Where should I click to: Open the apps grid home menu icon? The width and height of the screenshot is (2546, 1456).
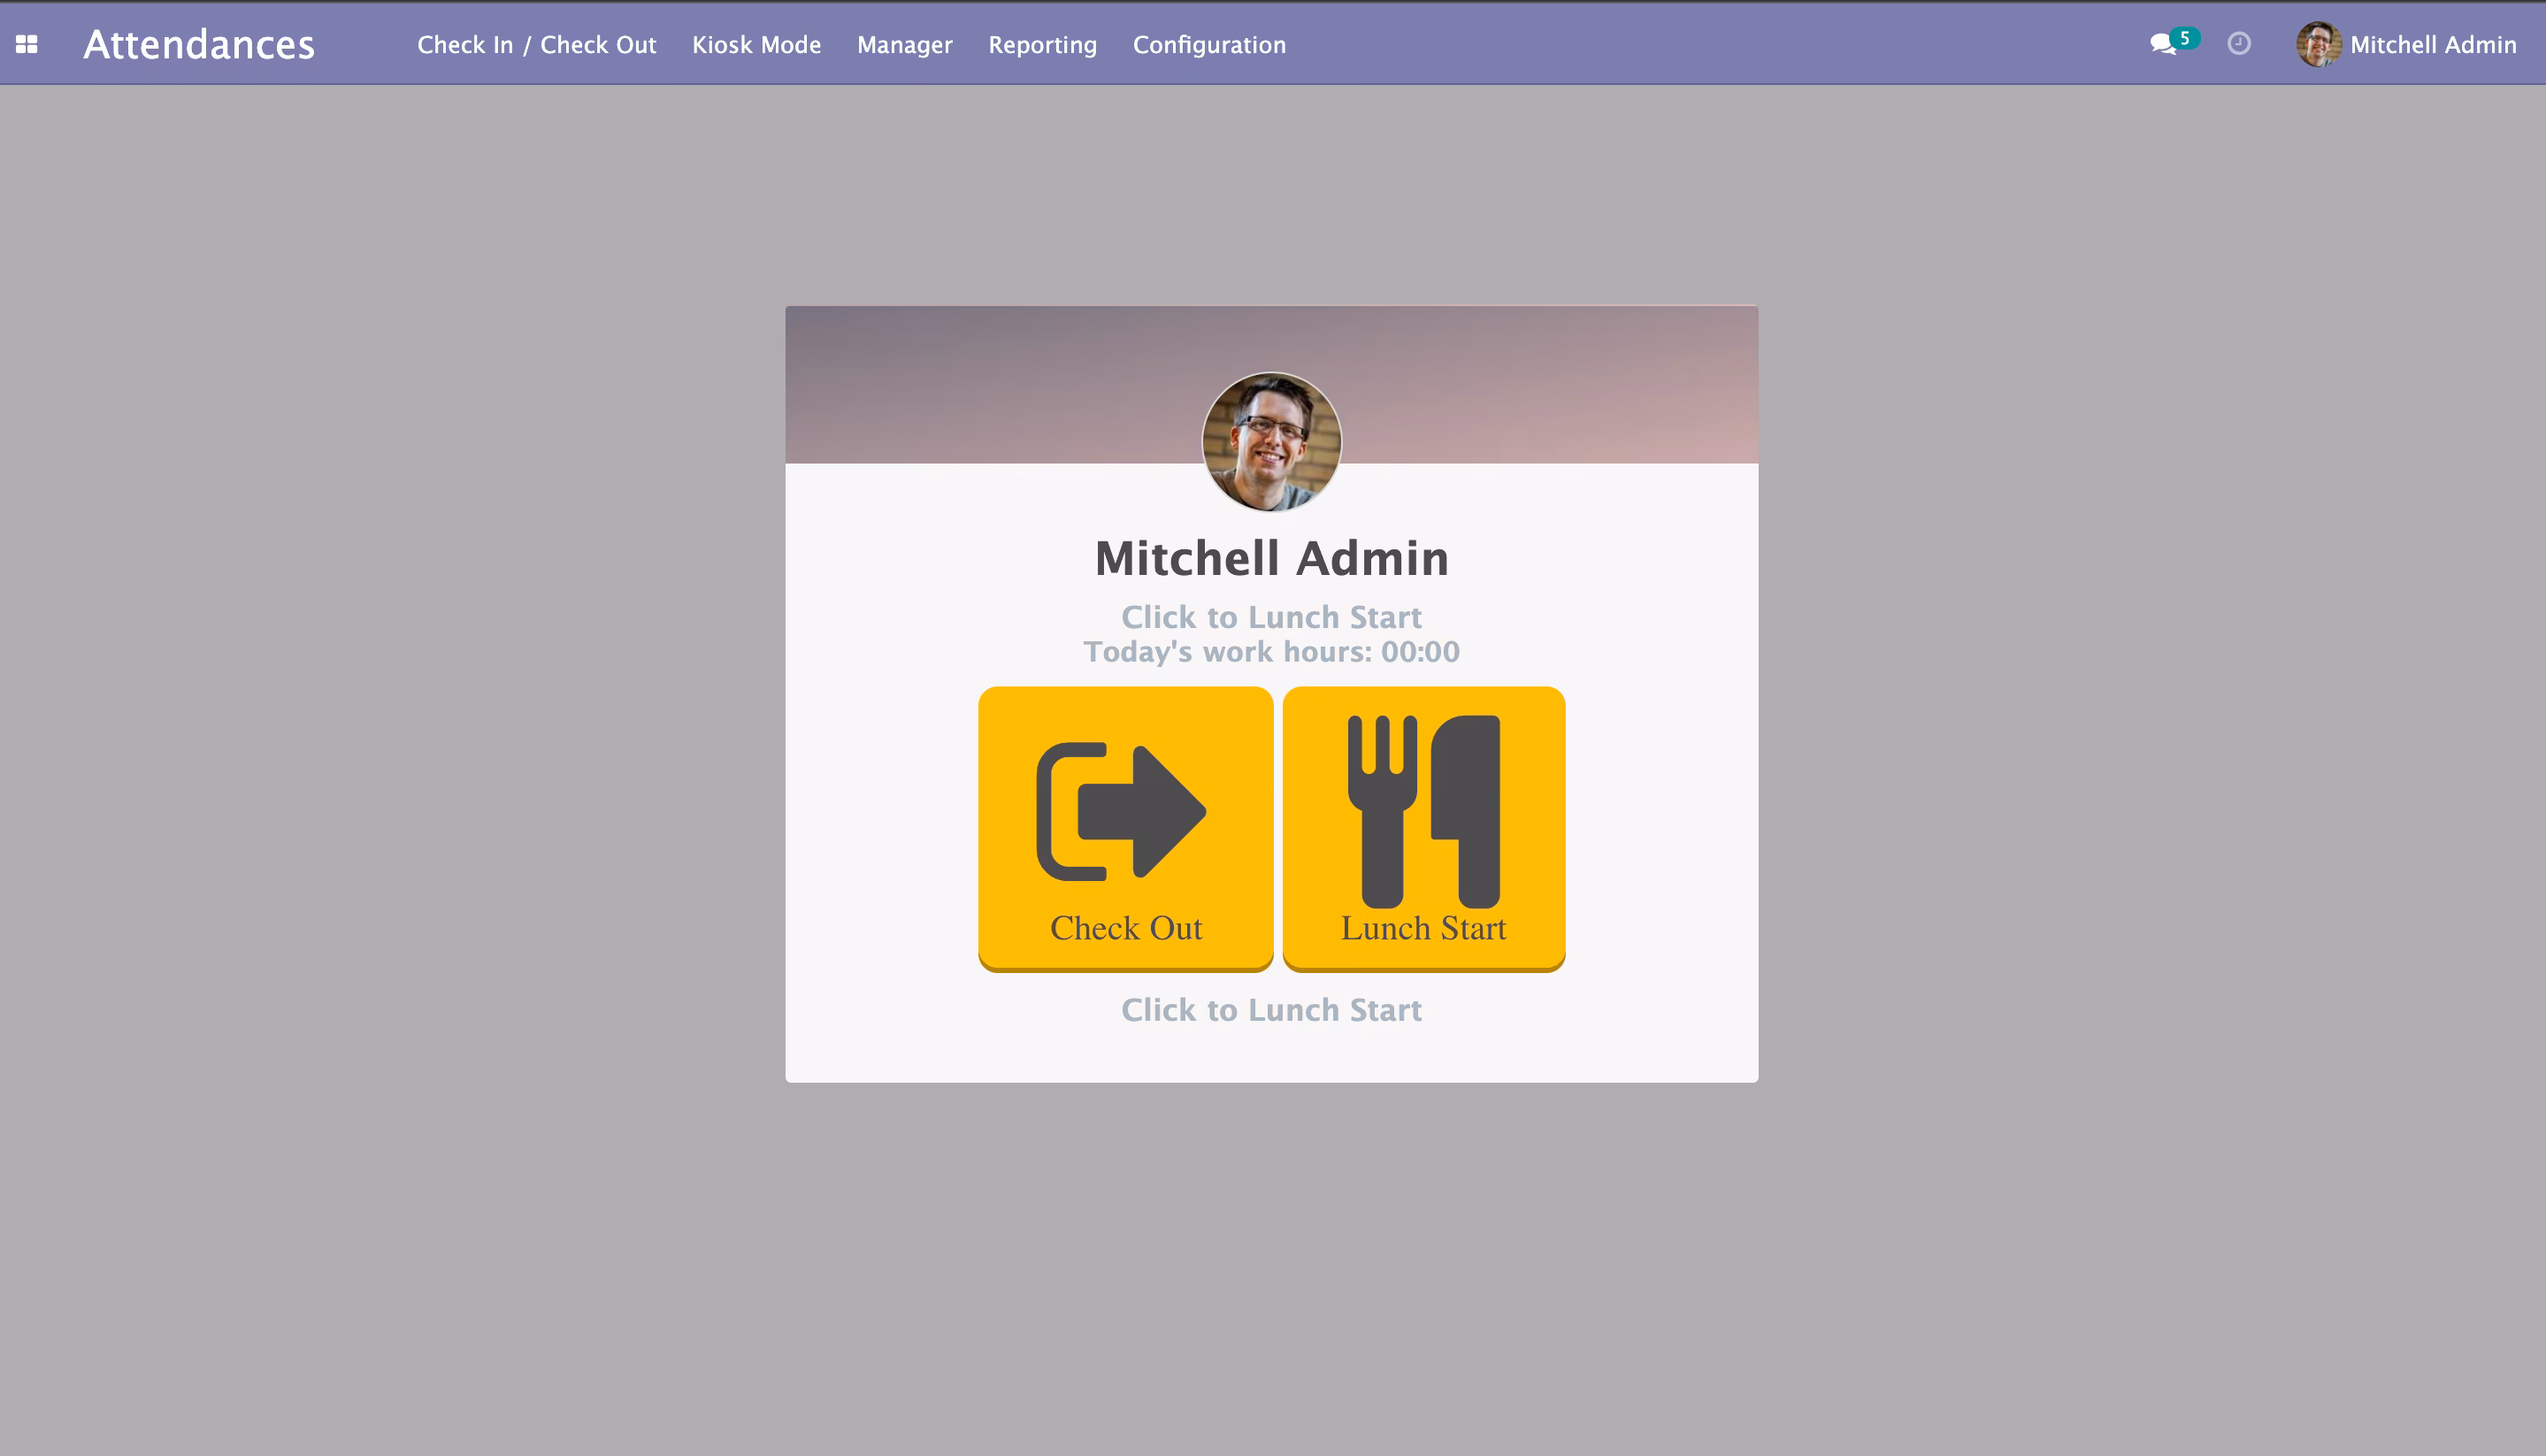tap(27, 44)
